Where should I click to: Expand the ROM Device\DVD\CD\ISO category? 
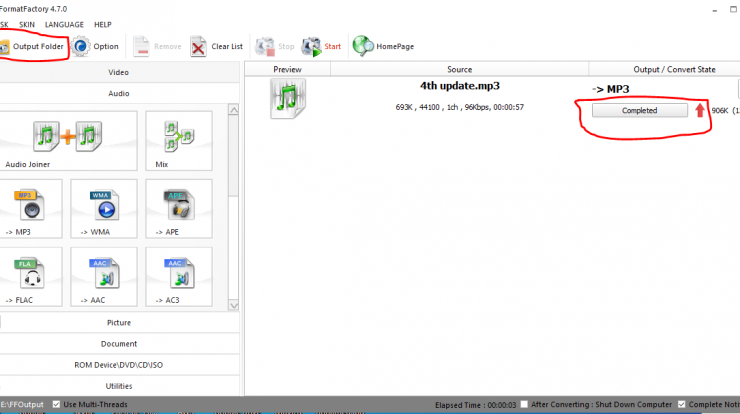[x=118, y=365]
